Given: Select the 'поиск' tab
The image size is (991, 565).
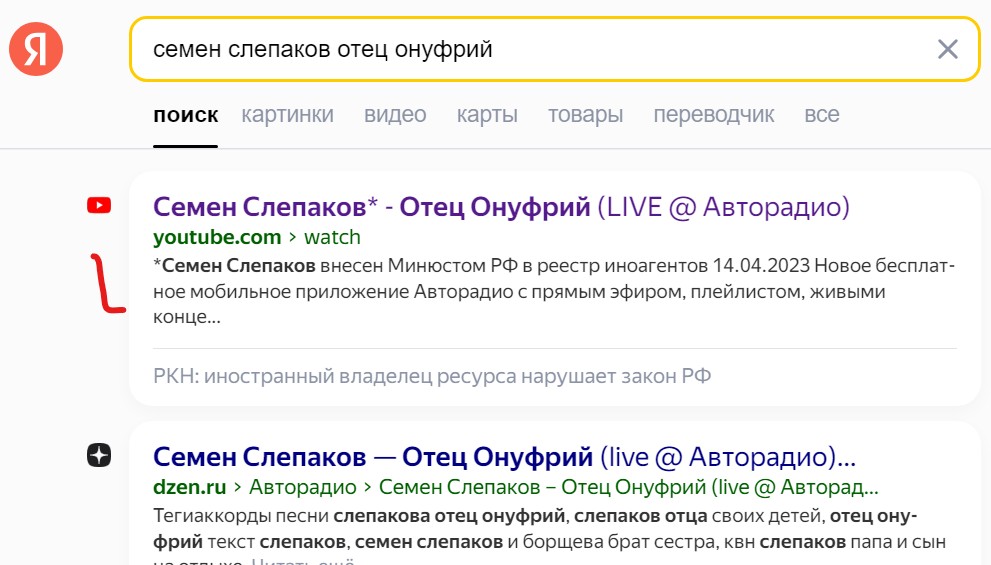Looking at the screenshot, I should click(186, 115).
